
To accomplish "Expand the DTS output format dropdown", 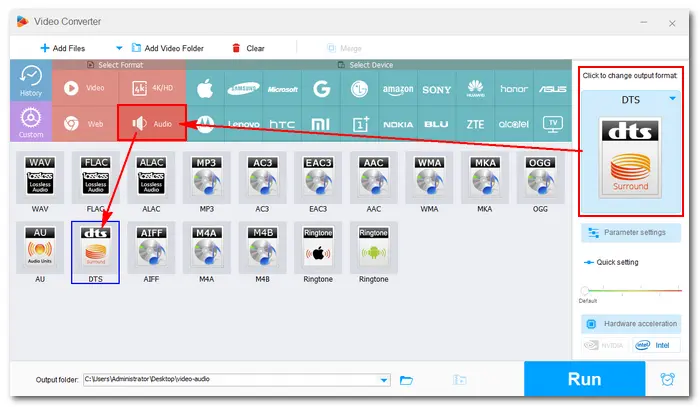I will [672, 99].
